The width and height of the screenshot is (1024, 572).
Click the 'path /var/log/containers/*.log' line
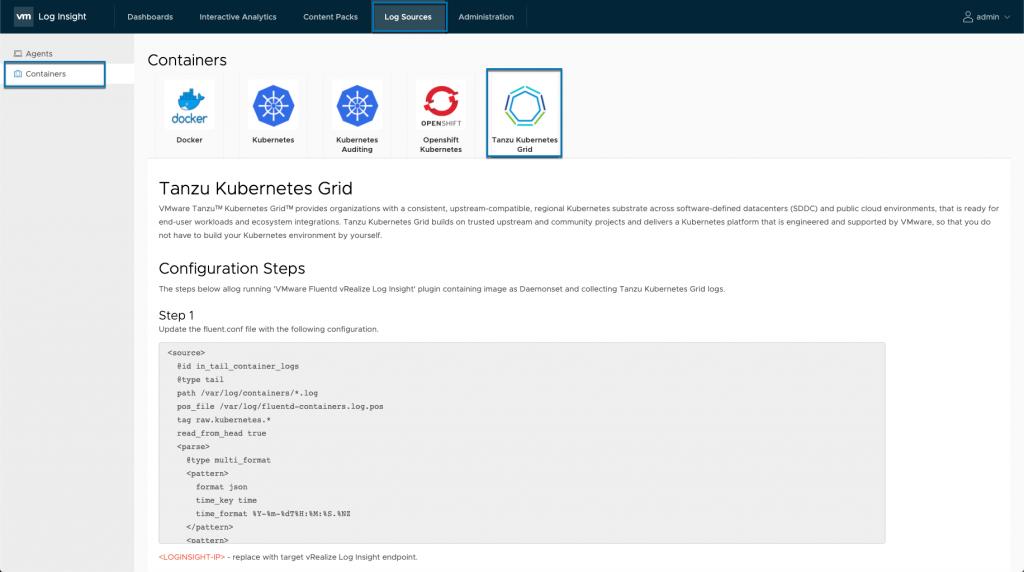coord(248,393)
